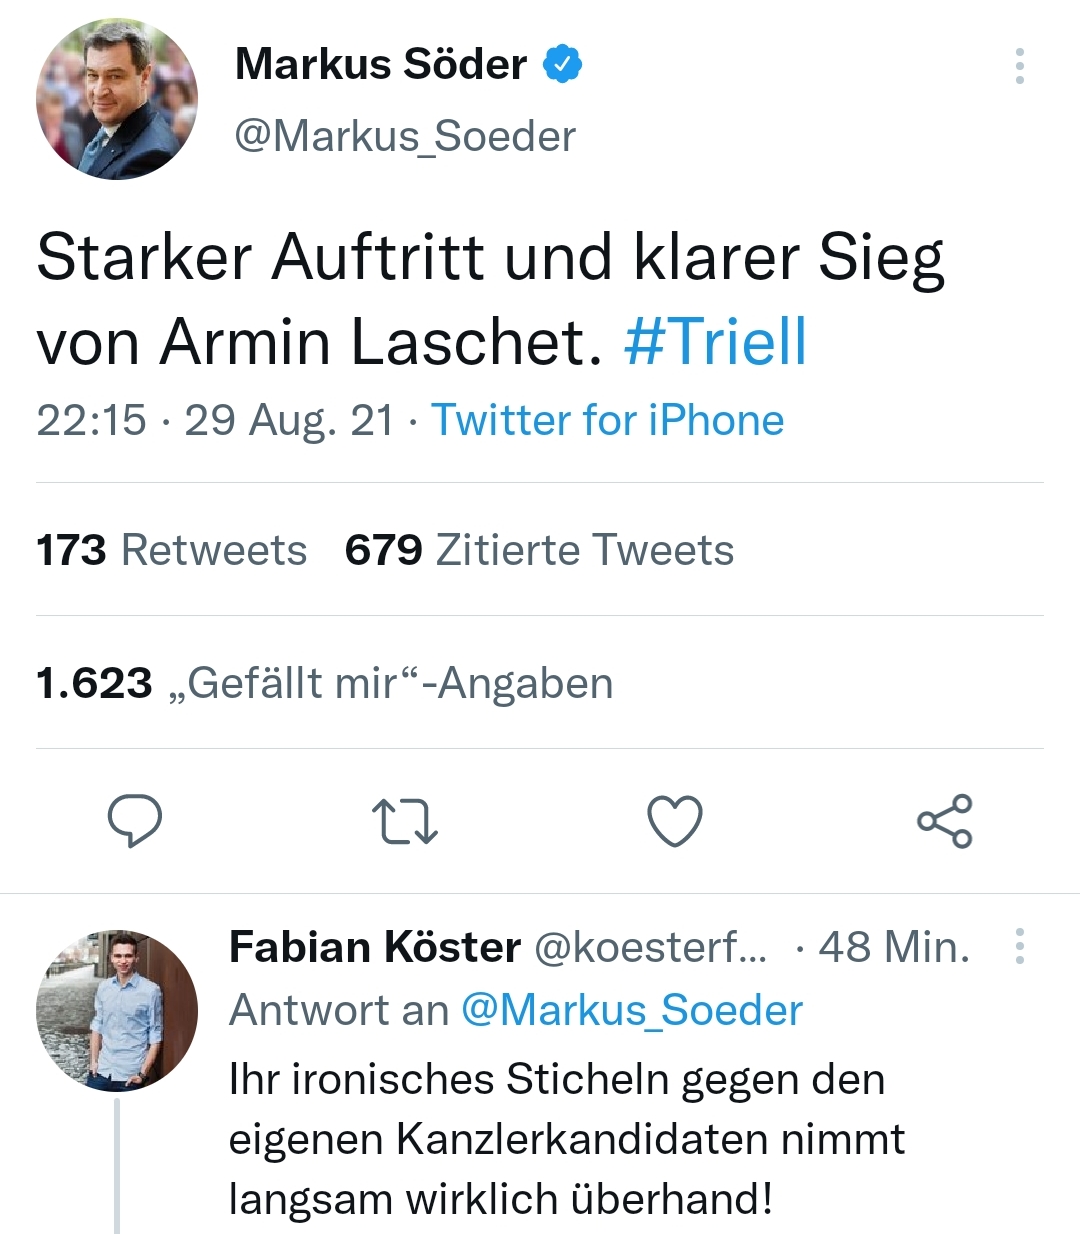Image resolution: width=1080 pixels, height=1234 pixels.
Task: Open the #Triell hashtag
Action: [x=715, y=342]
